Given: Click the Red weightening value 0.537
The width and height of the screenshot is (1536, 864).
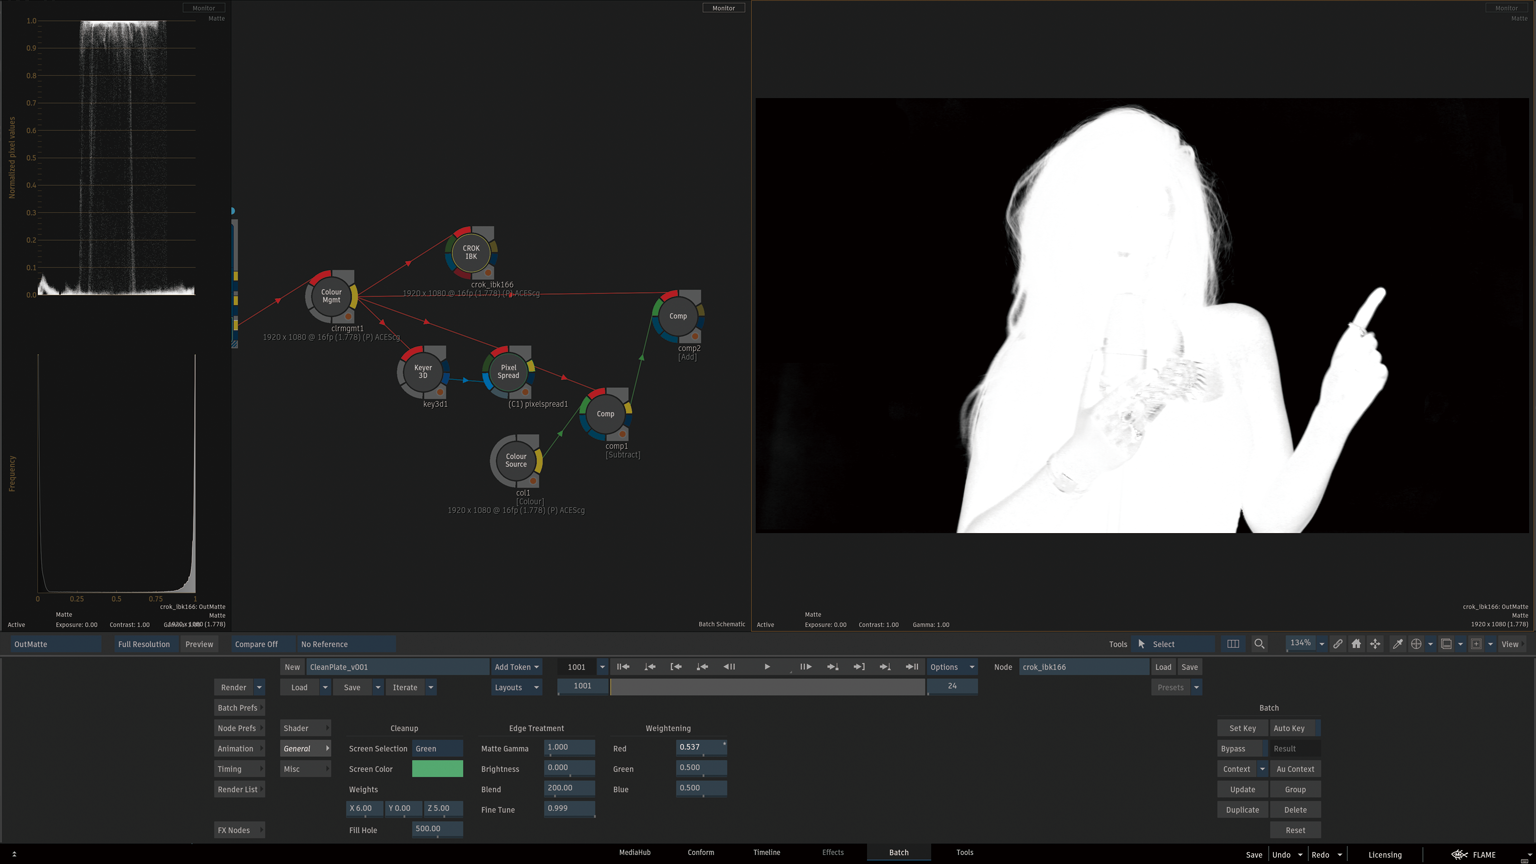Looking at the screenshot, I should pos(701,748).
